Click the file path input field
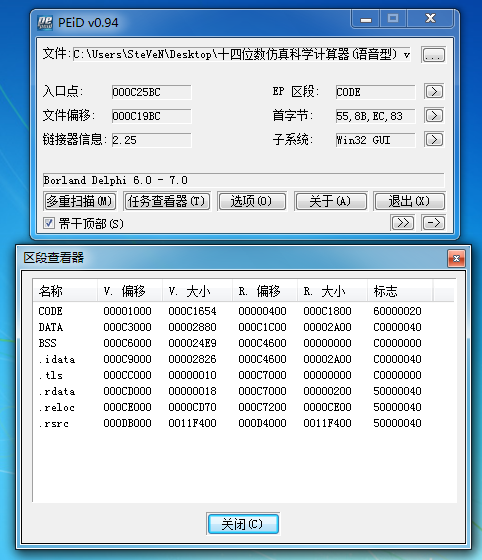Screen dimensions: 482x560 tap(242, 54)
